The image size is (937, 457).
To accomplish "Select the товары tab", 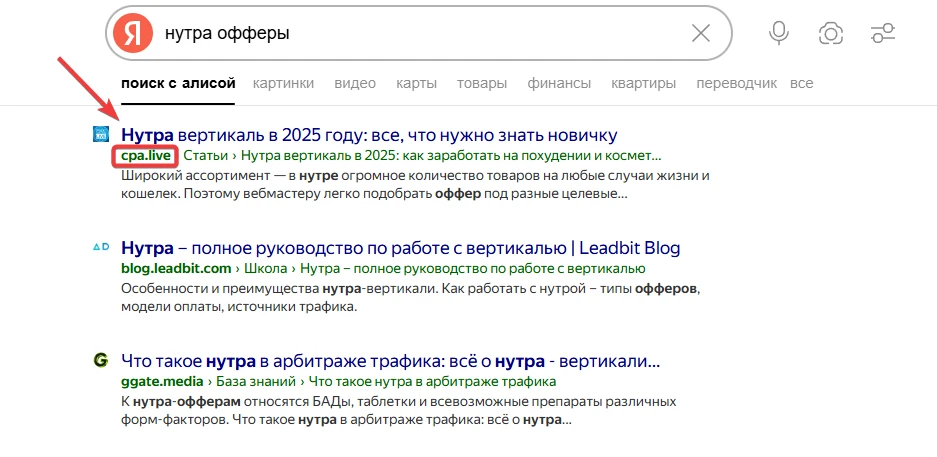I will click(x=482, y=83).
